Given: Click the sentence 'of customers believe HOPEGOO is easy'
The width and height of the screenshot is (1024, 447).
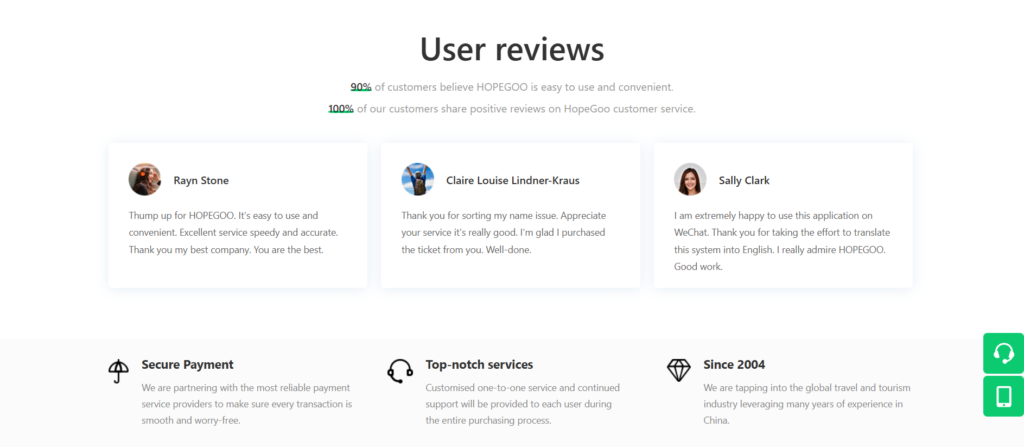Looking at the screenshot, I should (x=524, y=87).
